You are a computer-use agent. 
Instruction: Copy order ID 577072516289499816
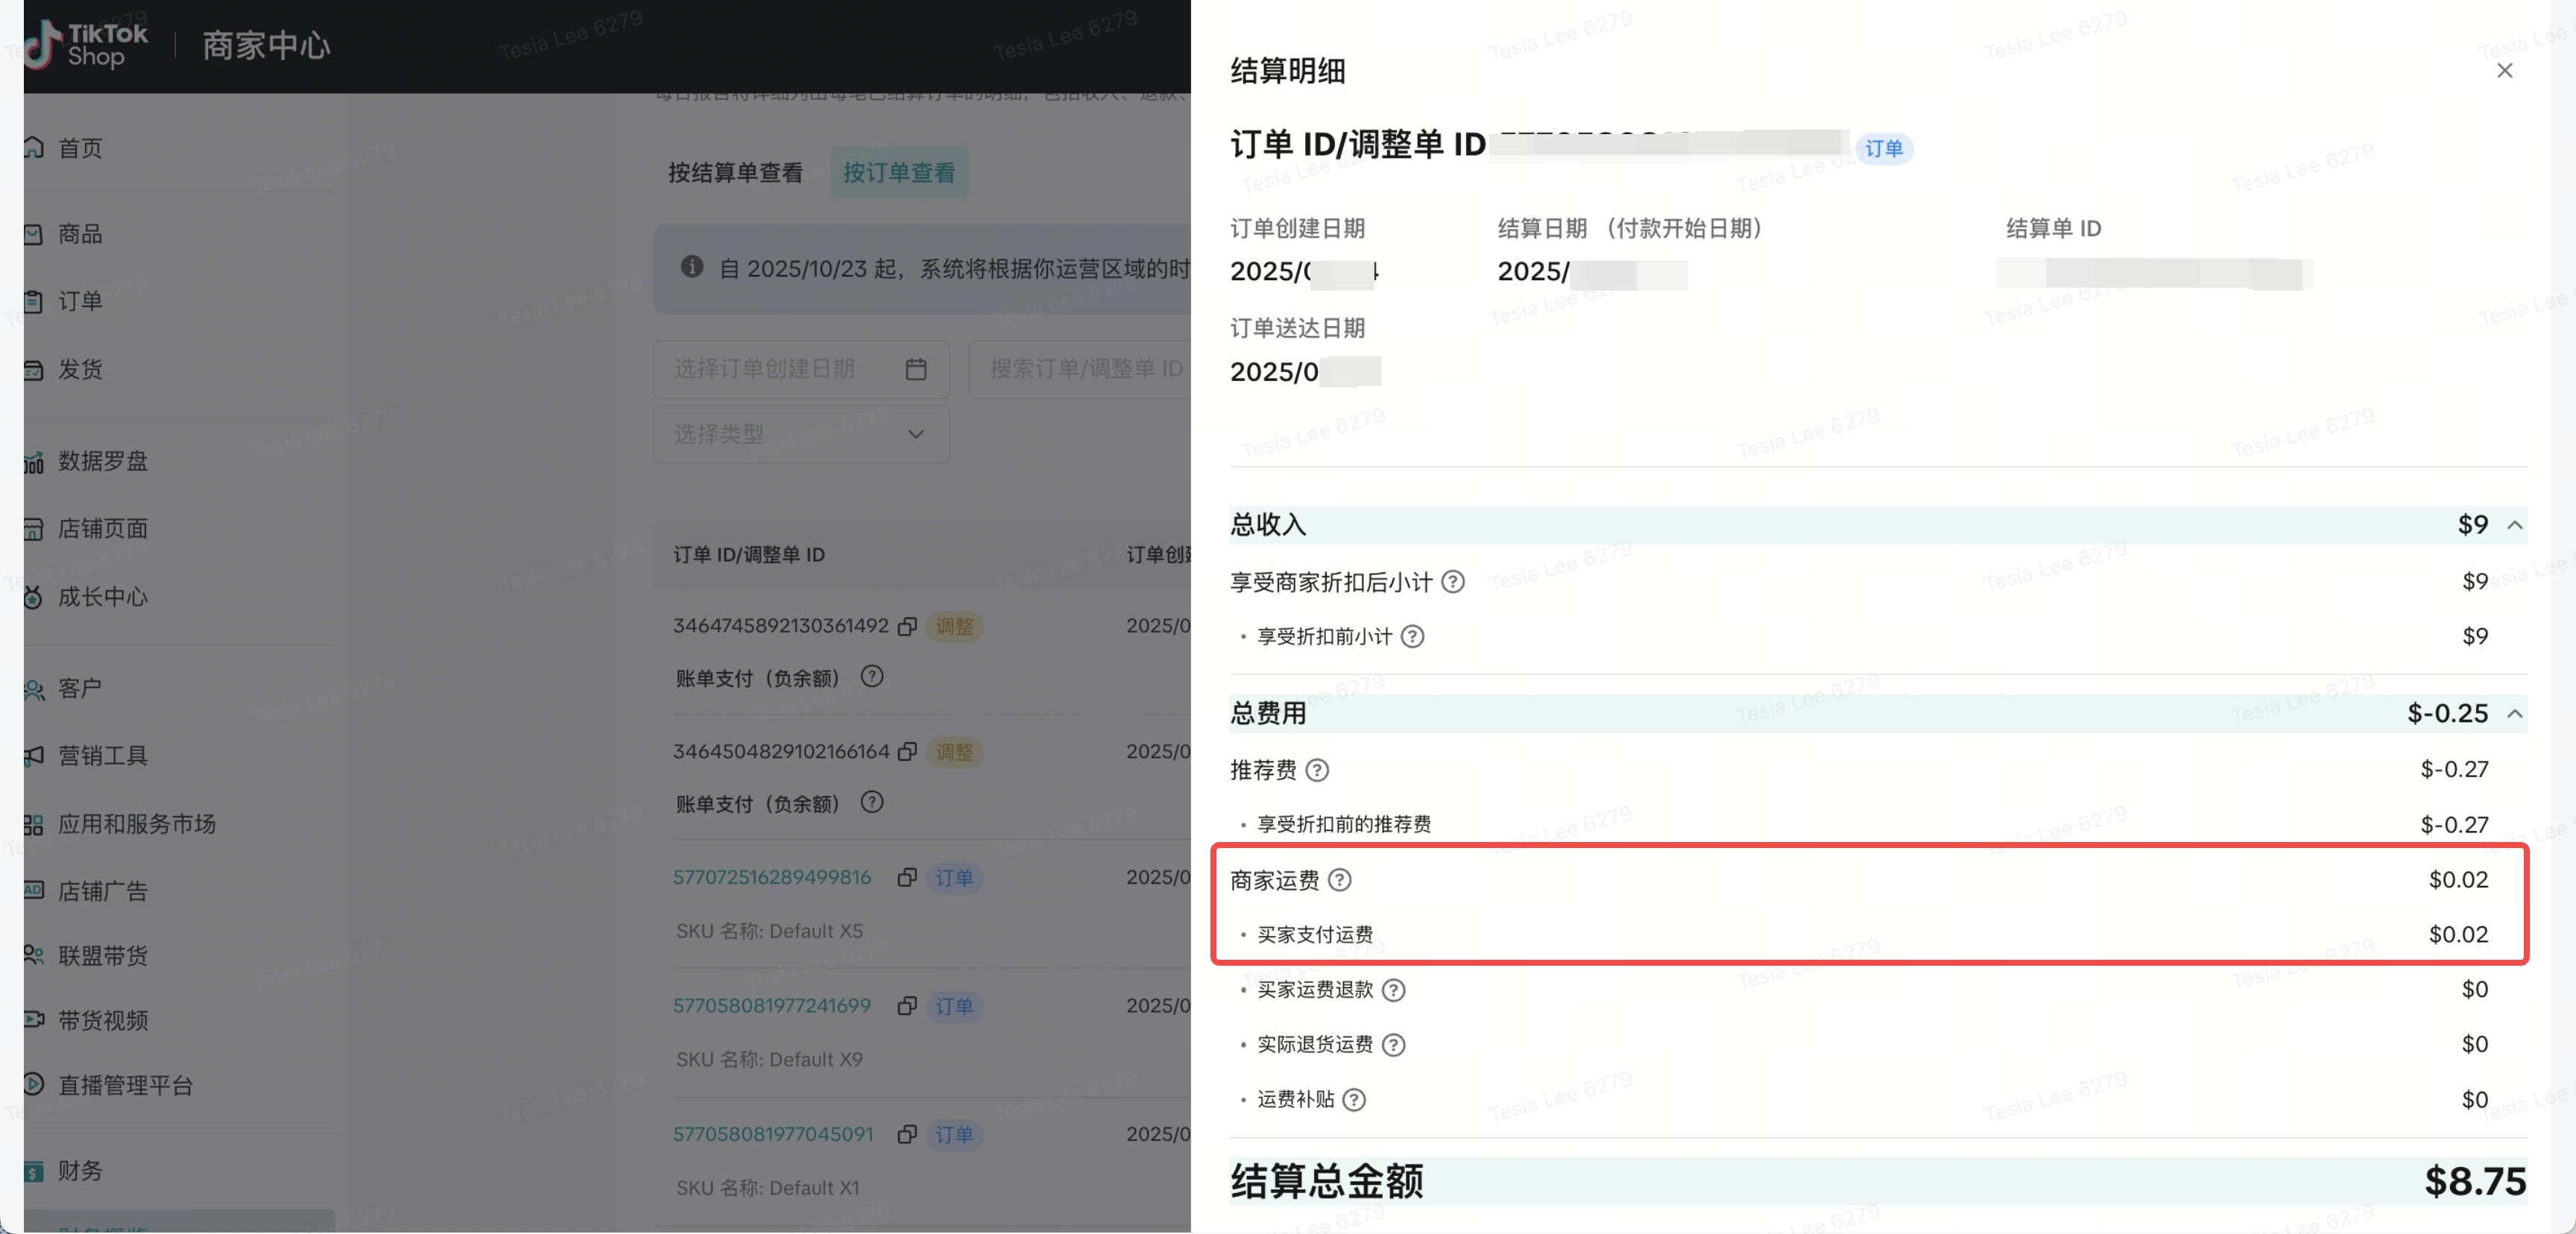pyautogui.click(x=907, y=878)
